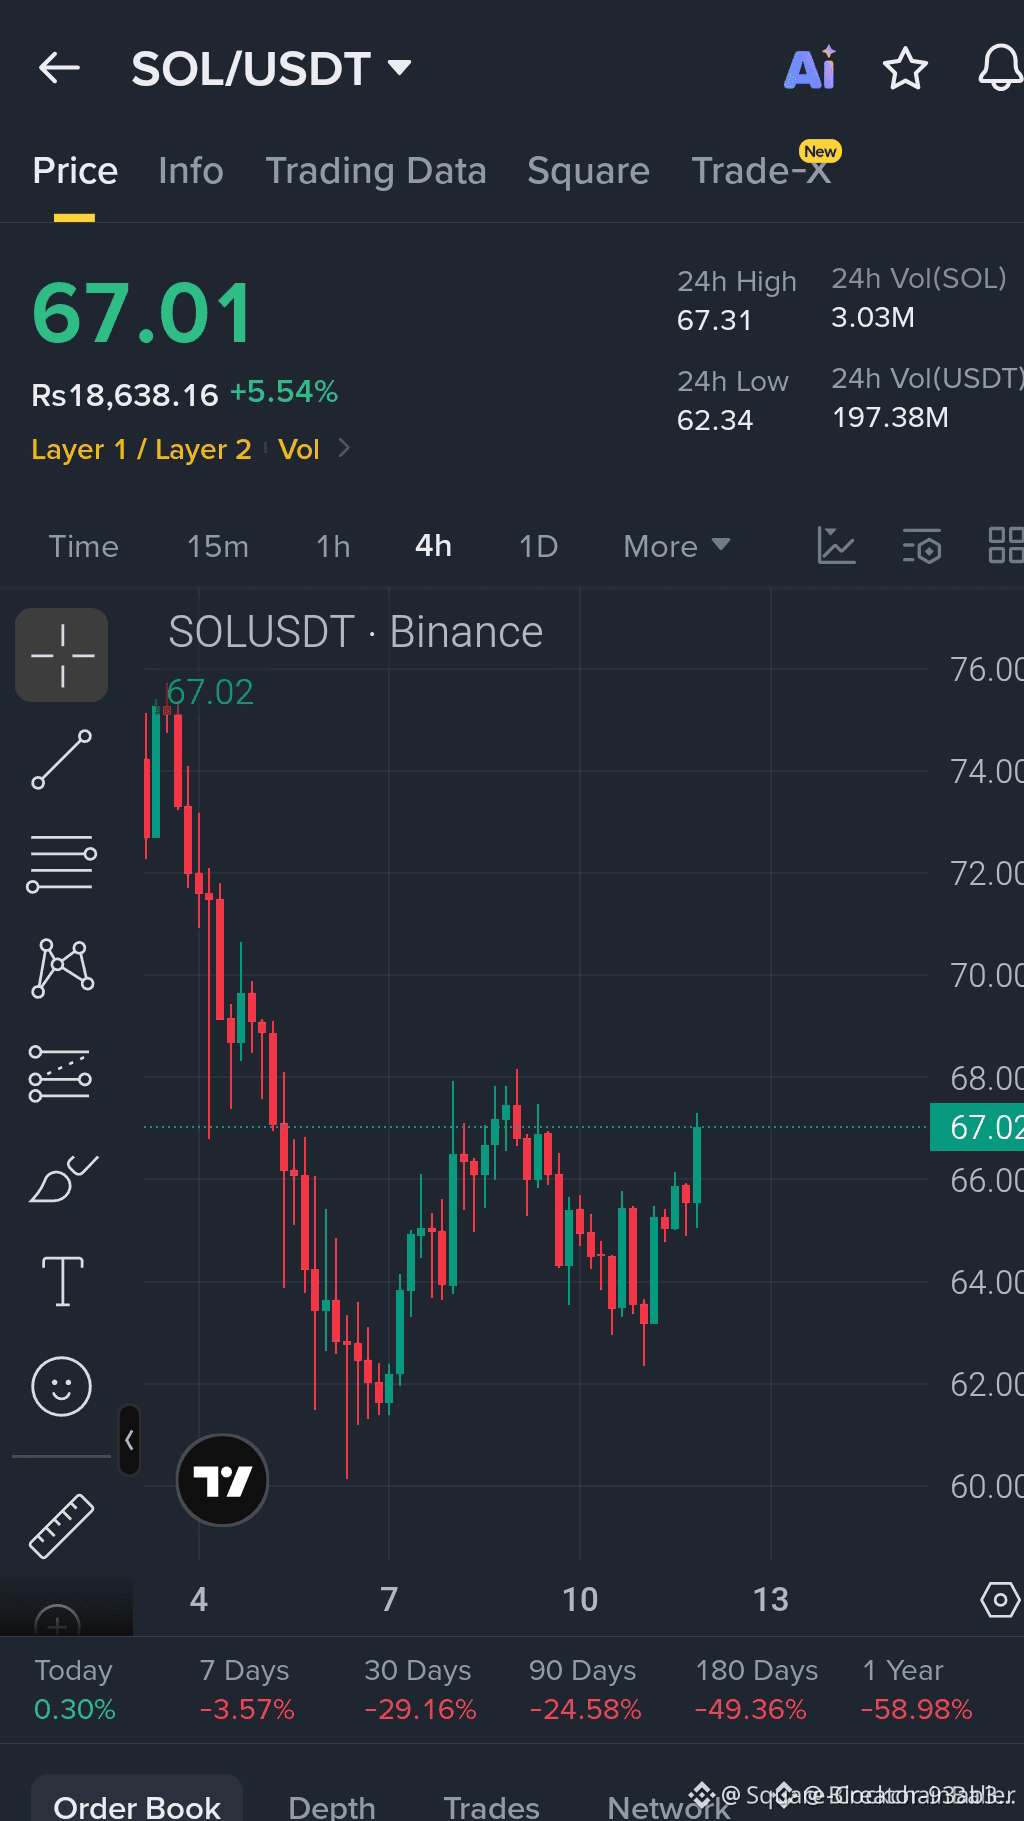Open the emoji sticker tool
The image size is (1024, 1821).
[x=62, y=1386]
